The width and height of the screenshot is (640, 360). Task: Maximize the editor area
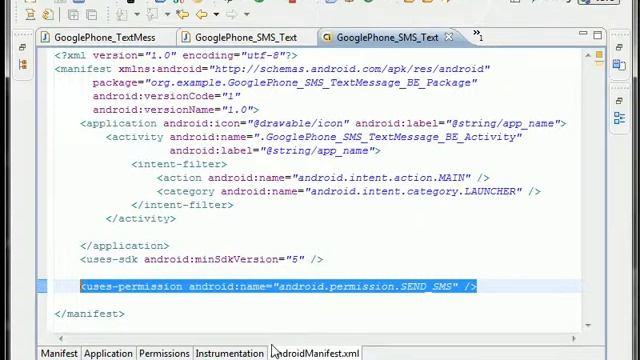pos(598,35)
